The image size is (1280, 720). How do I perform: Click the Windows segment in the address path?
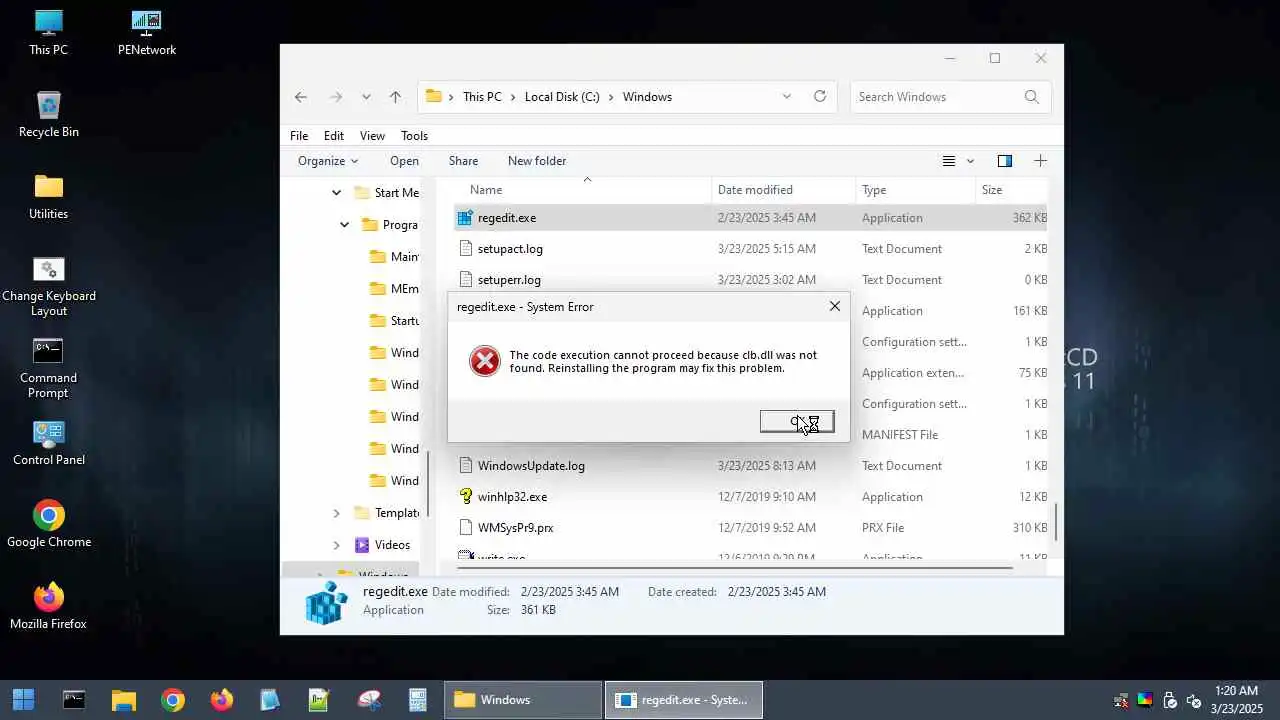pos(647,97)
